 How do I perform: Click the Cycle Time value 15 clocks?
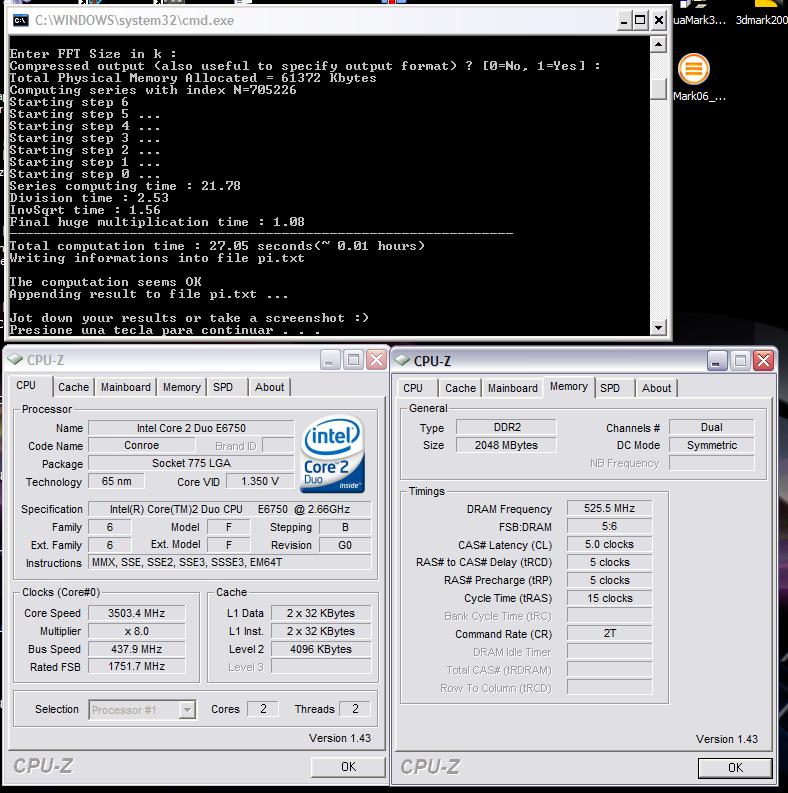point(609,598)
